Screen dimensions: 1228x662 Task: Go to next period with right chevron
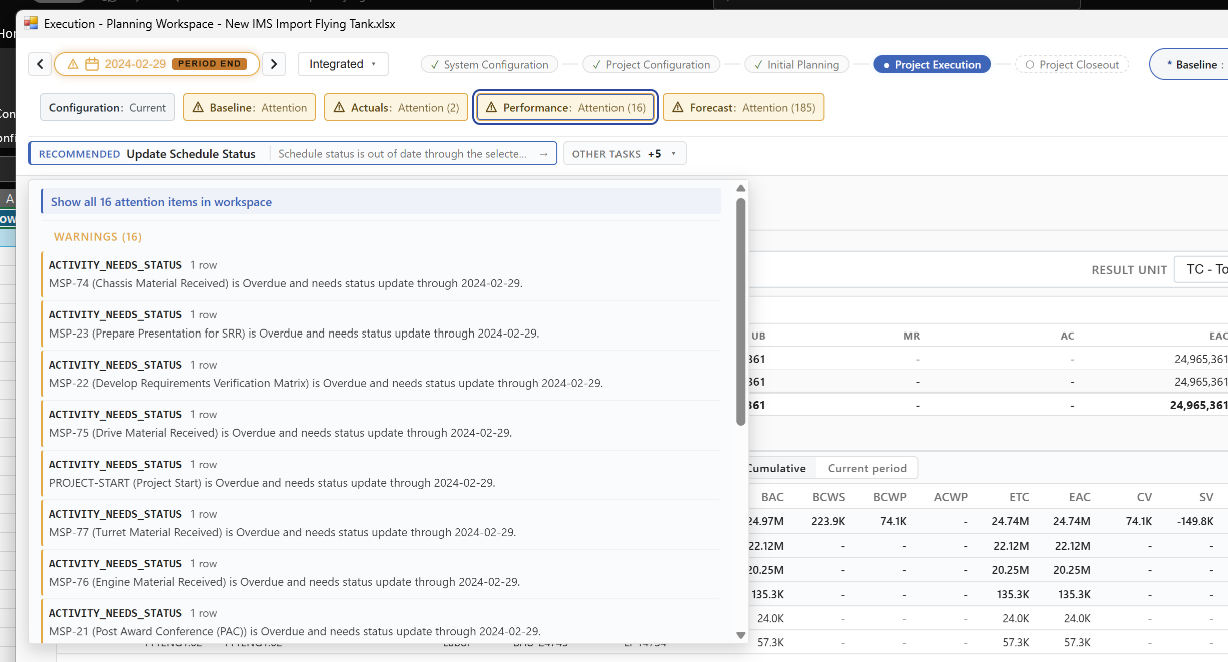pyautogui.click(x=275, y=64)
